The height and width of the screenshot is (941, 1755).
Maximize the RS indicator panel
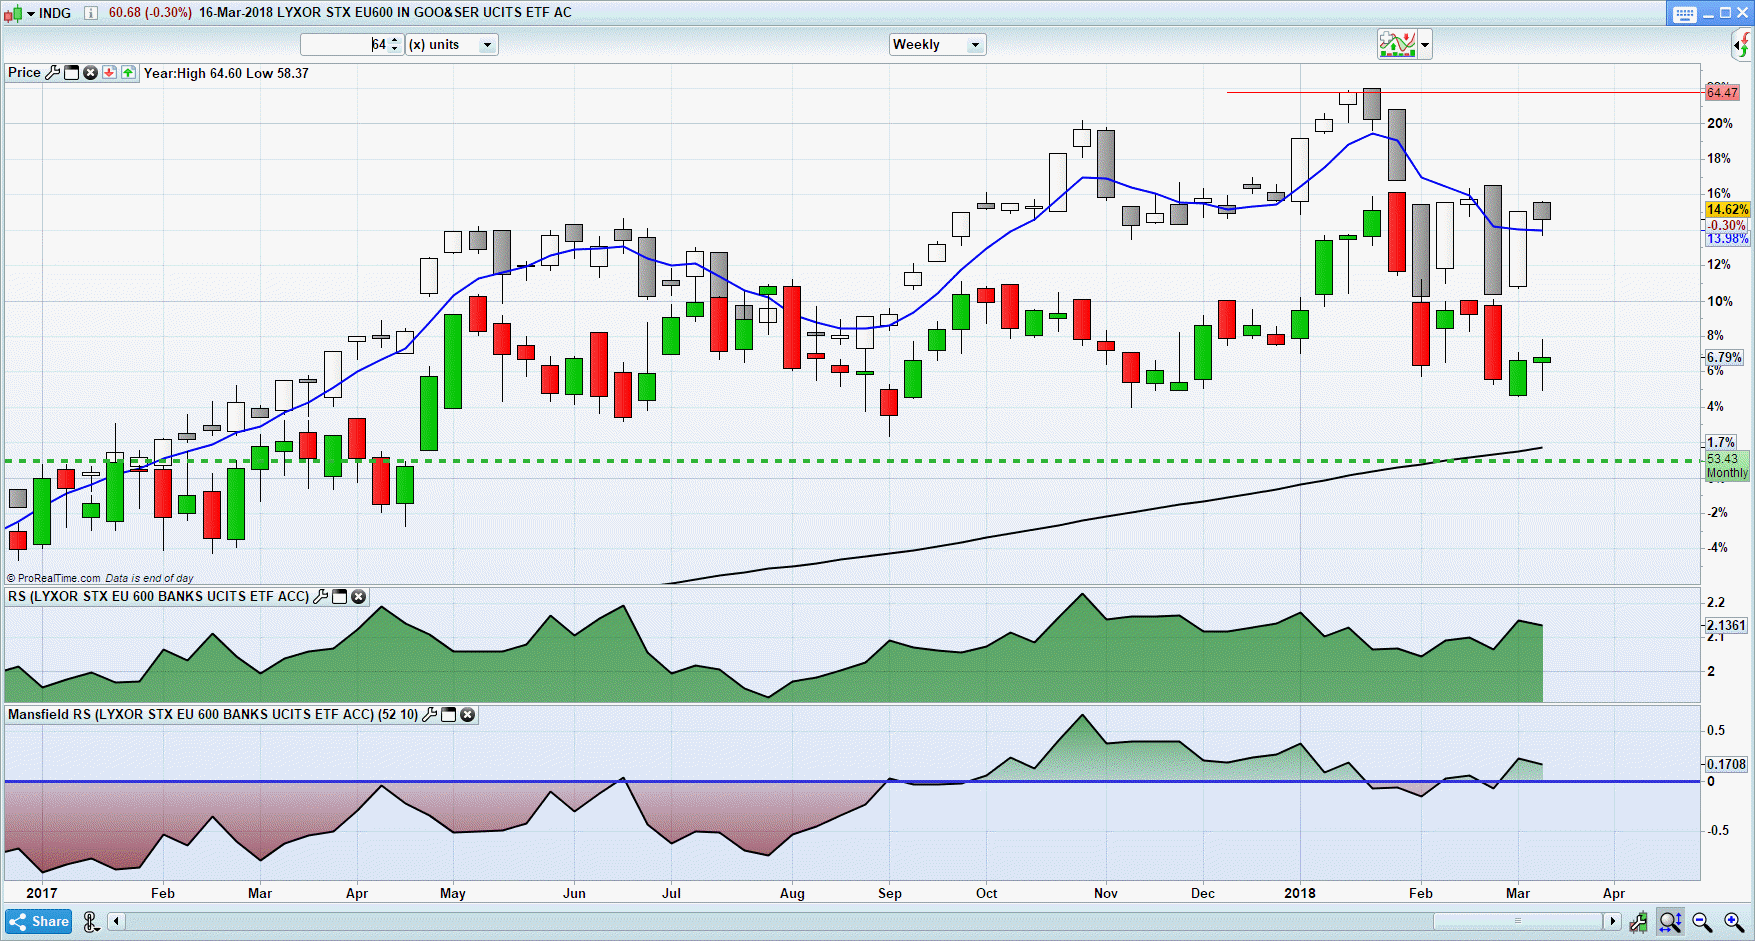point(339,596)
